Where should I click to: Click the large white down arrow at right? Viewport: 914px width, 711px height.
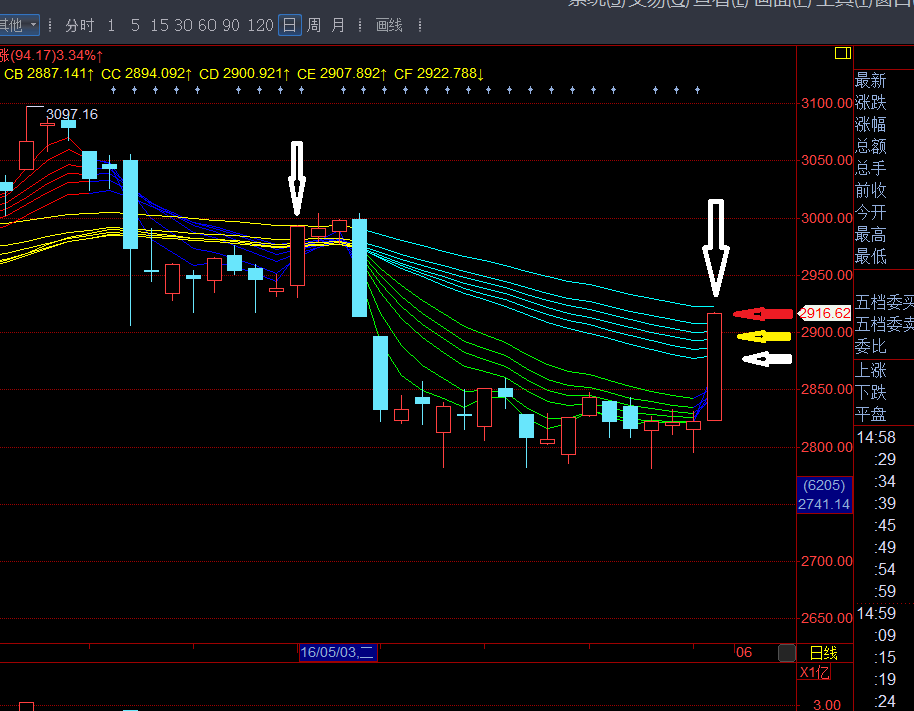coord(715,248)
